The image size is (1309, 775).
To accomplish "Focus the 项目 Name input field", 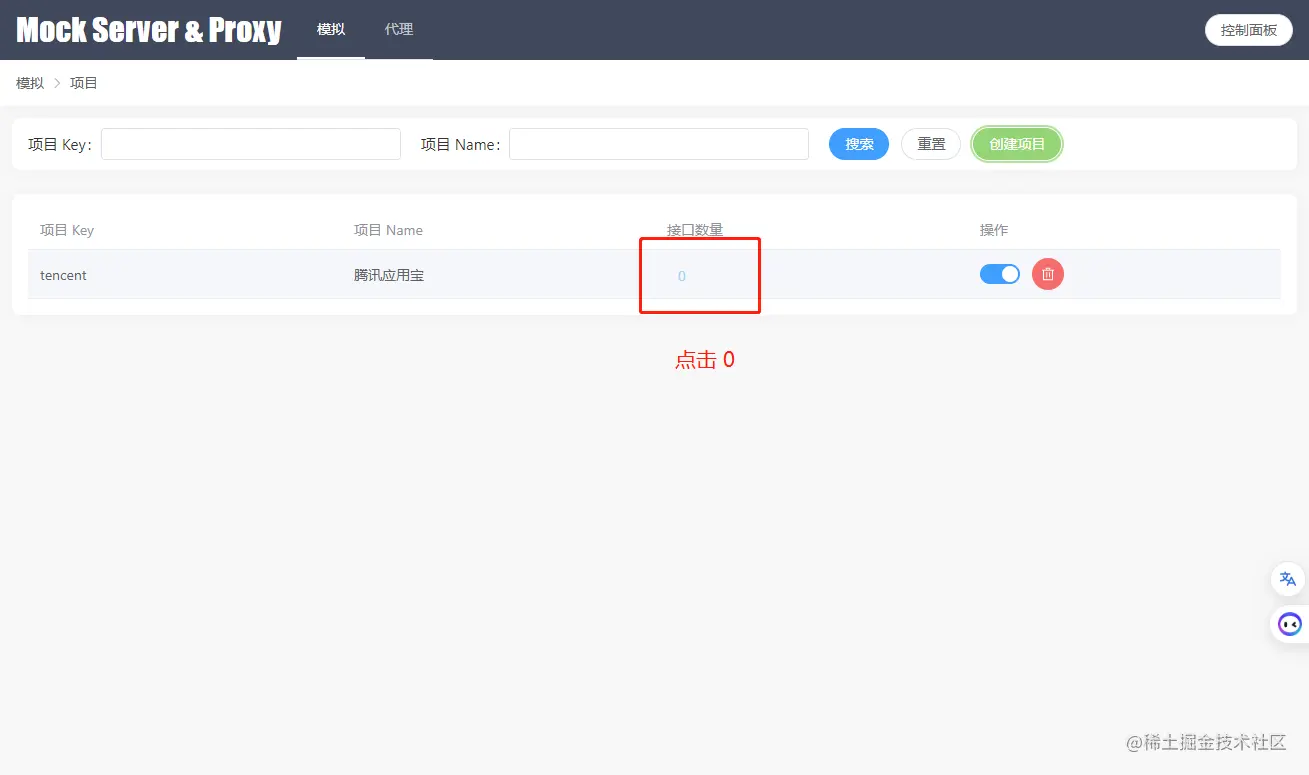I will 659,144.
